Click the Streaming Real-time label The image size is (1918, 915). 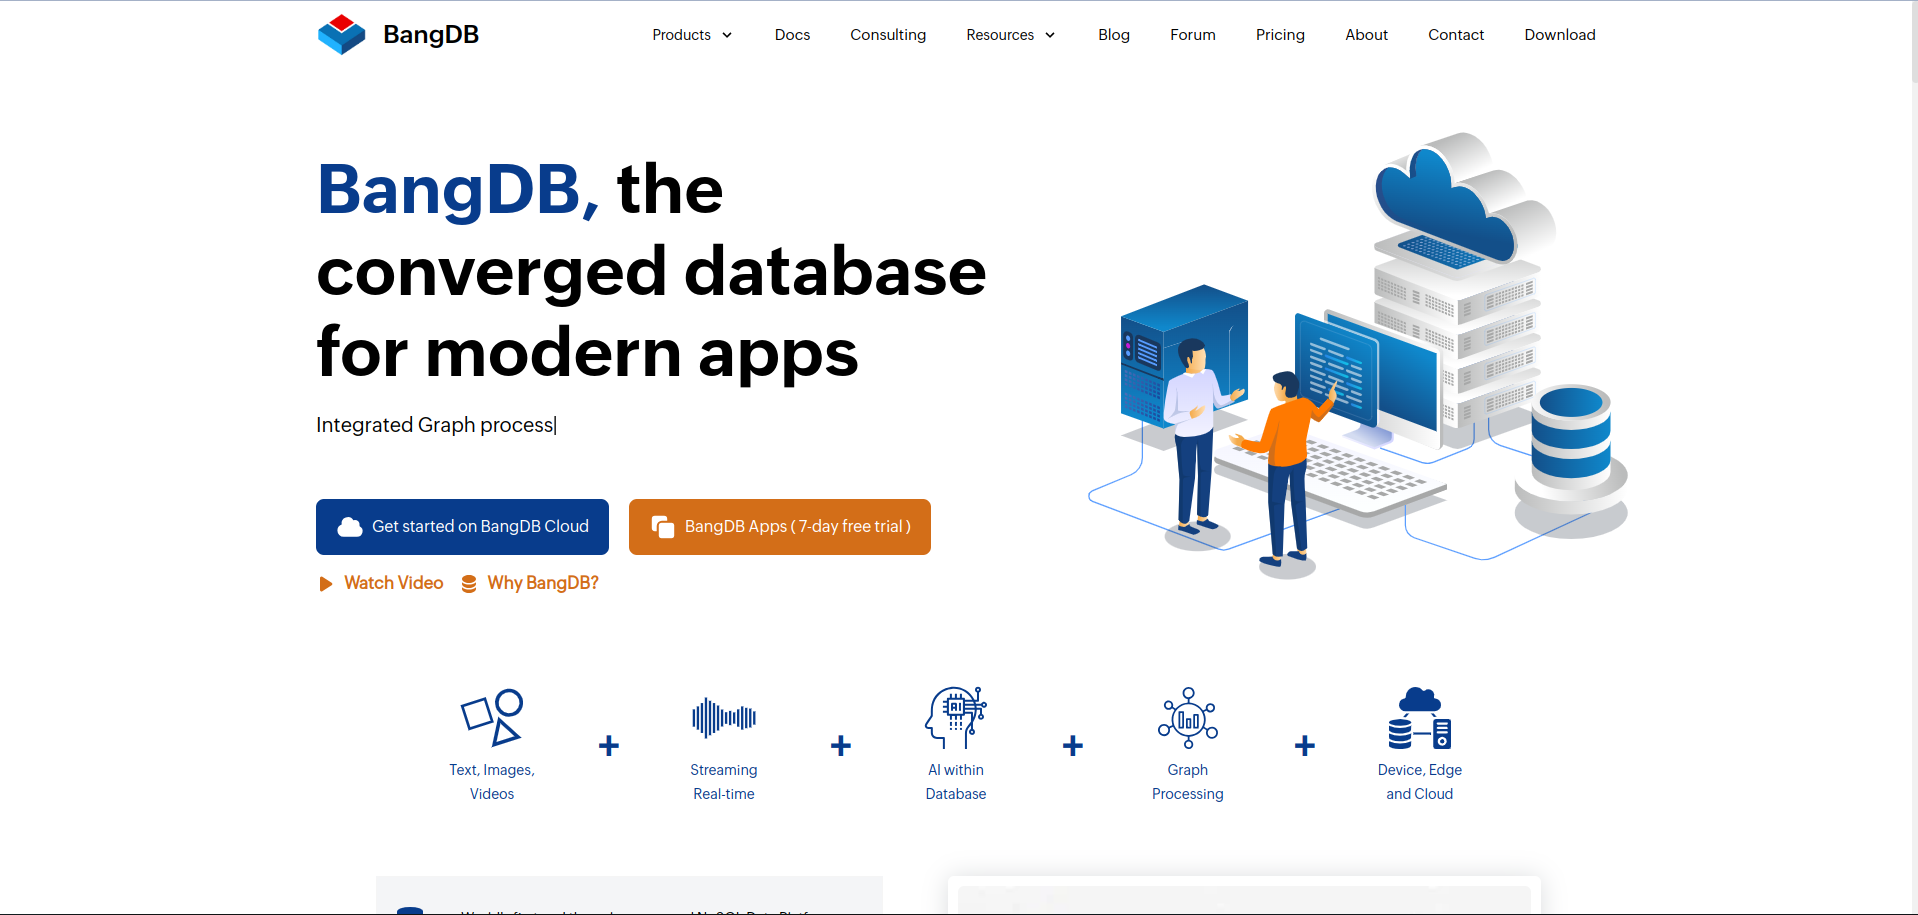tap(724, 782)
